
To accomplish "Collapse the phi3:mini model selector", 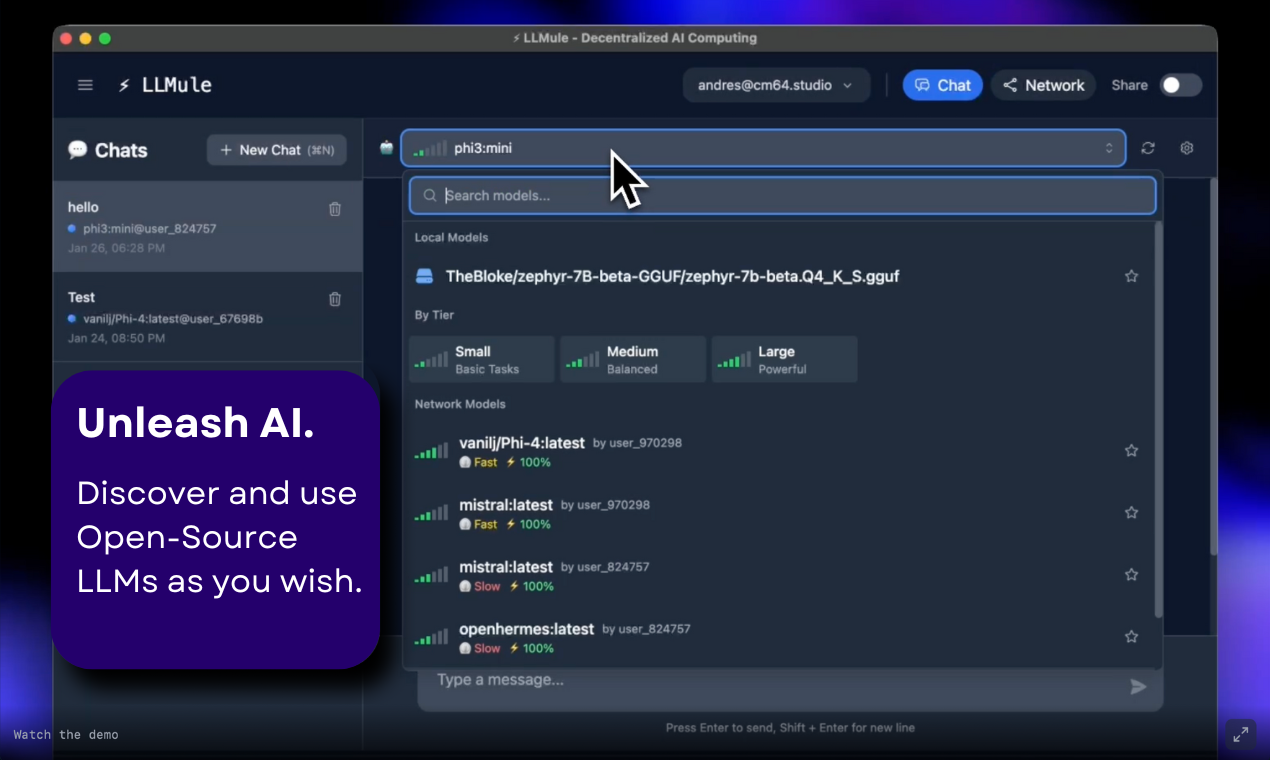I will [x=763, y=148].
